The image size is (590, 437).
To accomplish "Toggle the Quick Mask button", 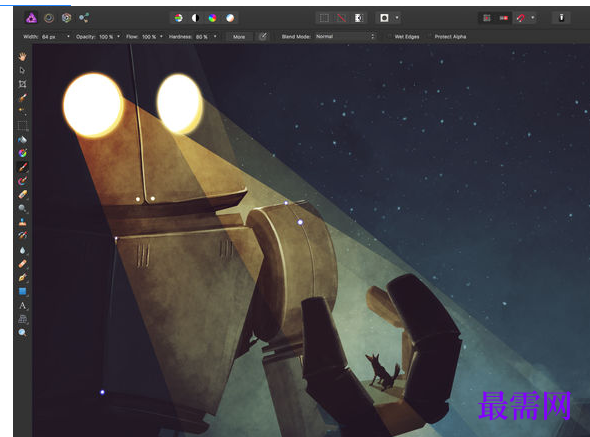I will pyautogui.click(x=384, y=18).
